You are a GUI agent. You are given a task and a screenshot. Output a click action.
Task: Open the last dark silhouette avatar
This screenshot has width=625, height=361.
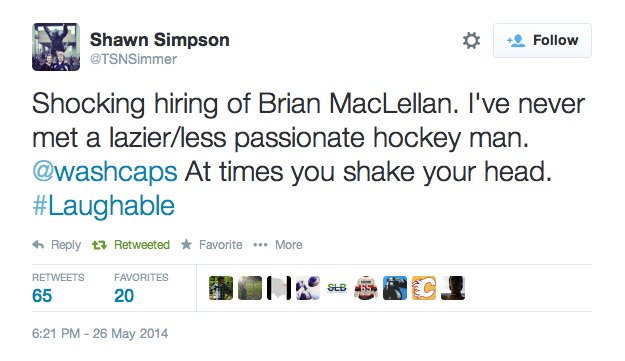point(453,288)
